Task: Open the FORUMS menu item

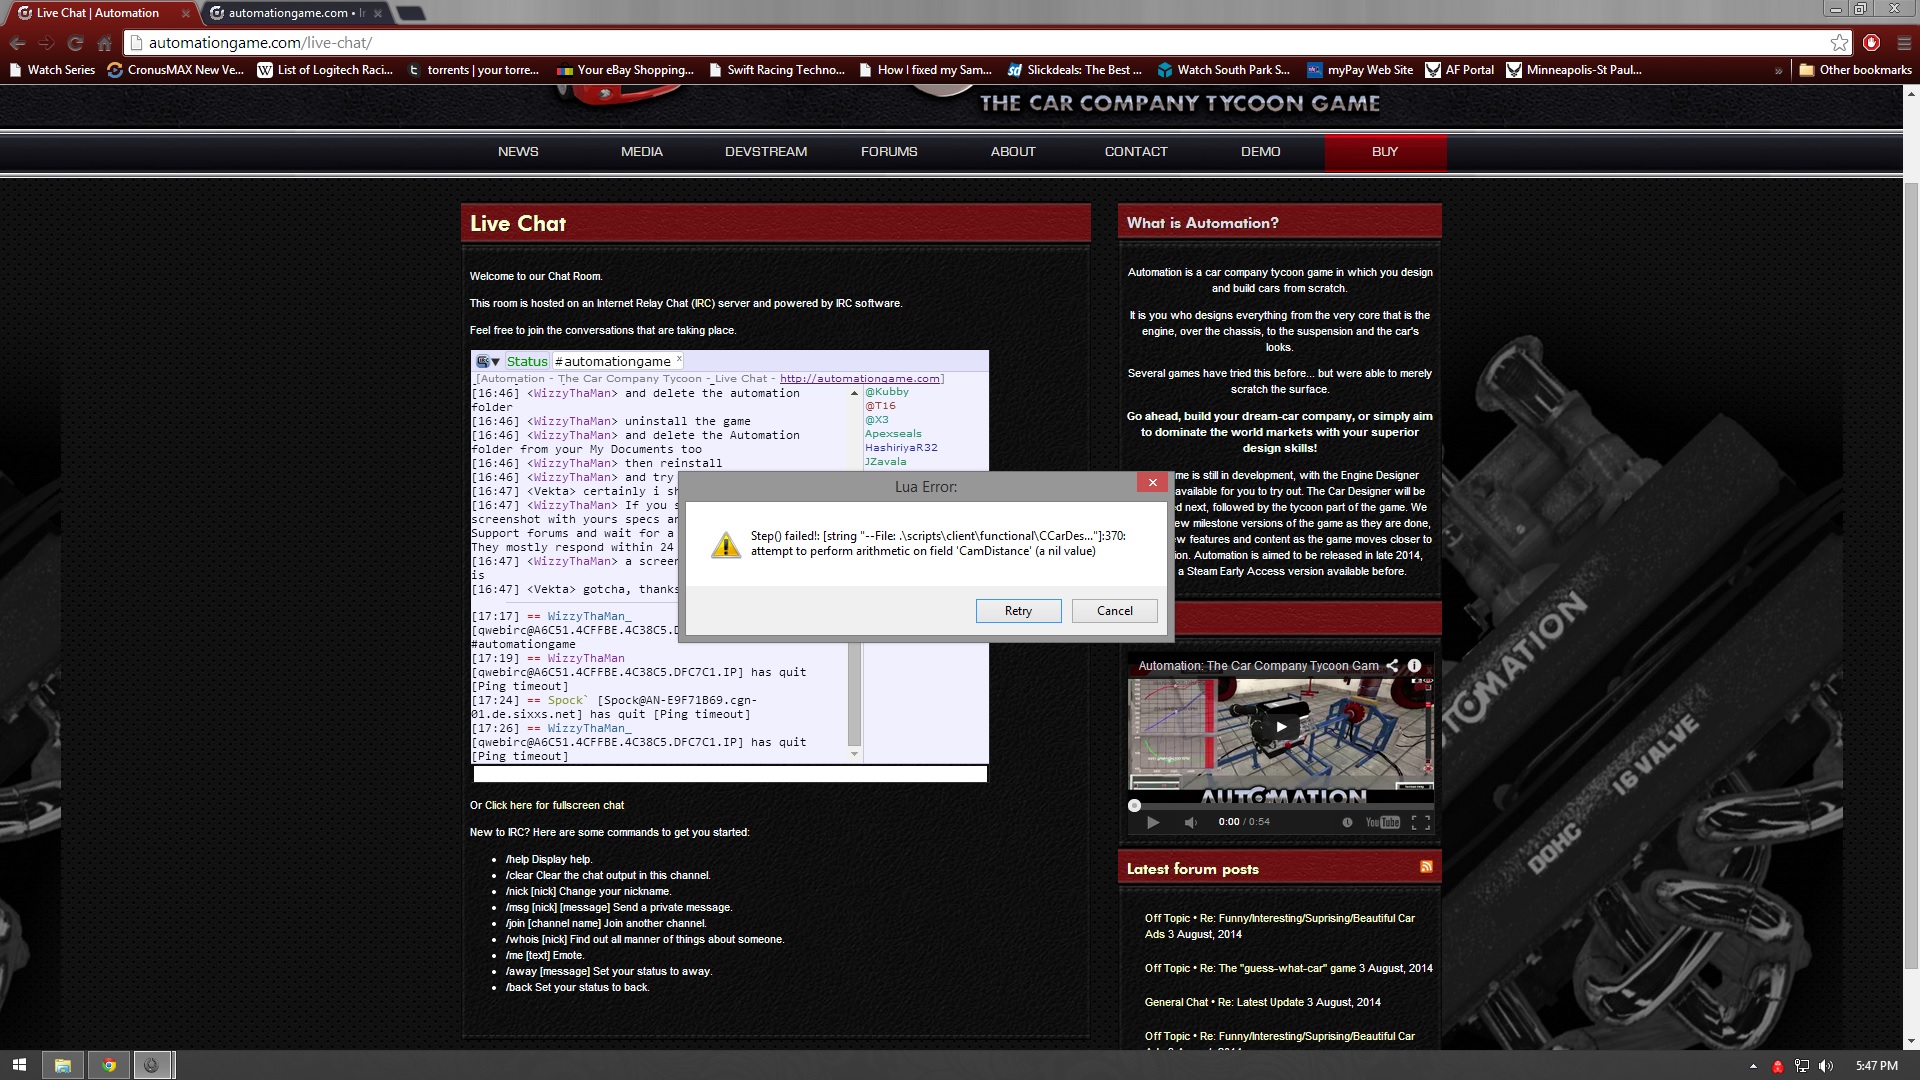Action: click(889, 152)
